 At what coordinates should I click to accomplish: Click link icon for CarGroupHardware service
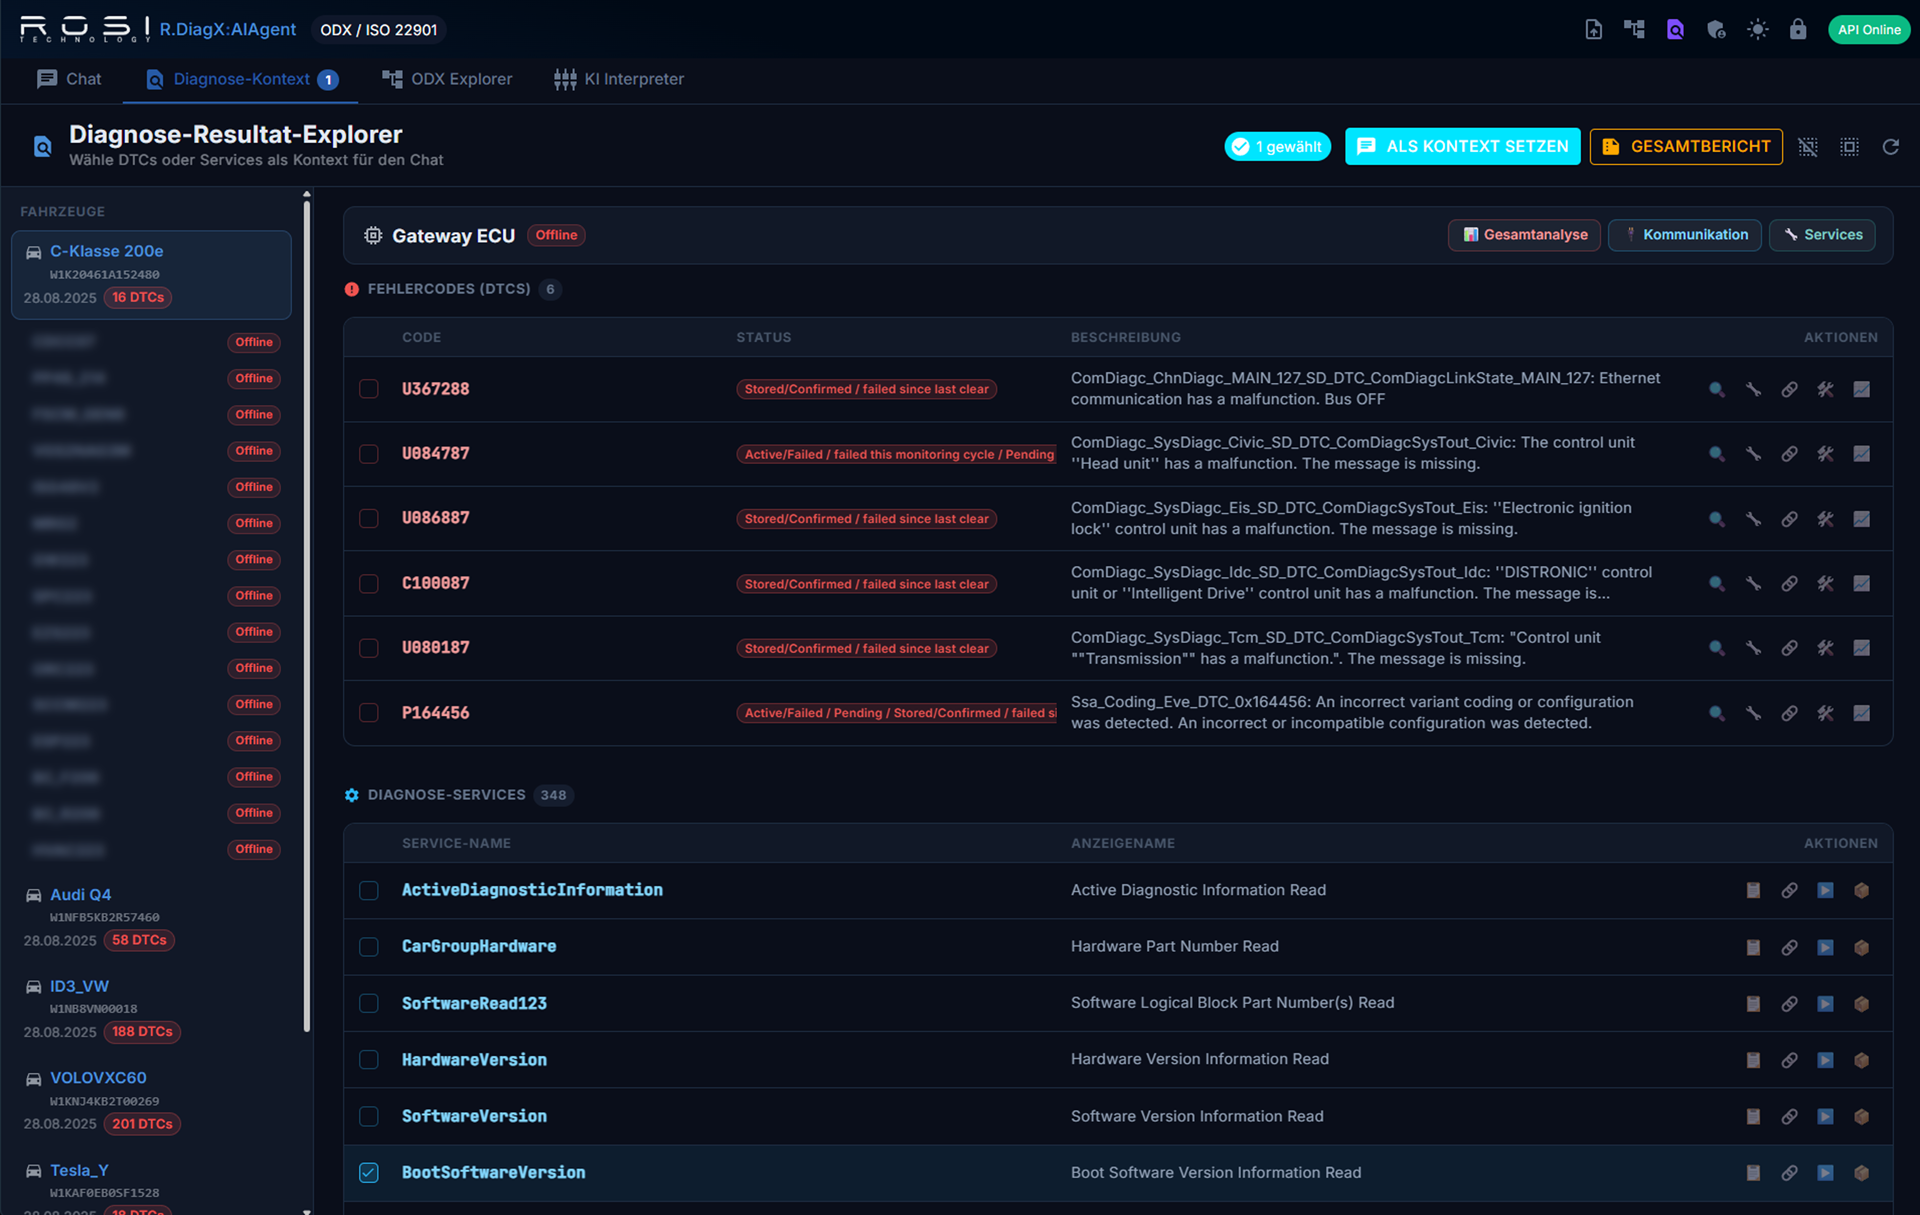[x=1789, y=947]
